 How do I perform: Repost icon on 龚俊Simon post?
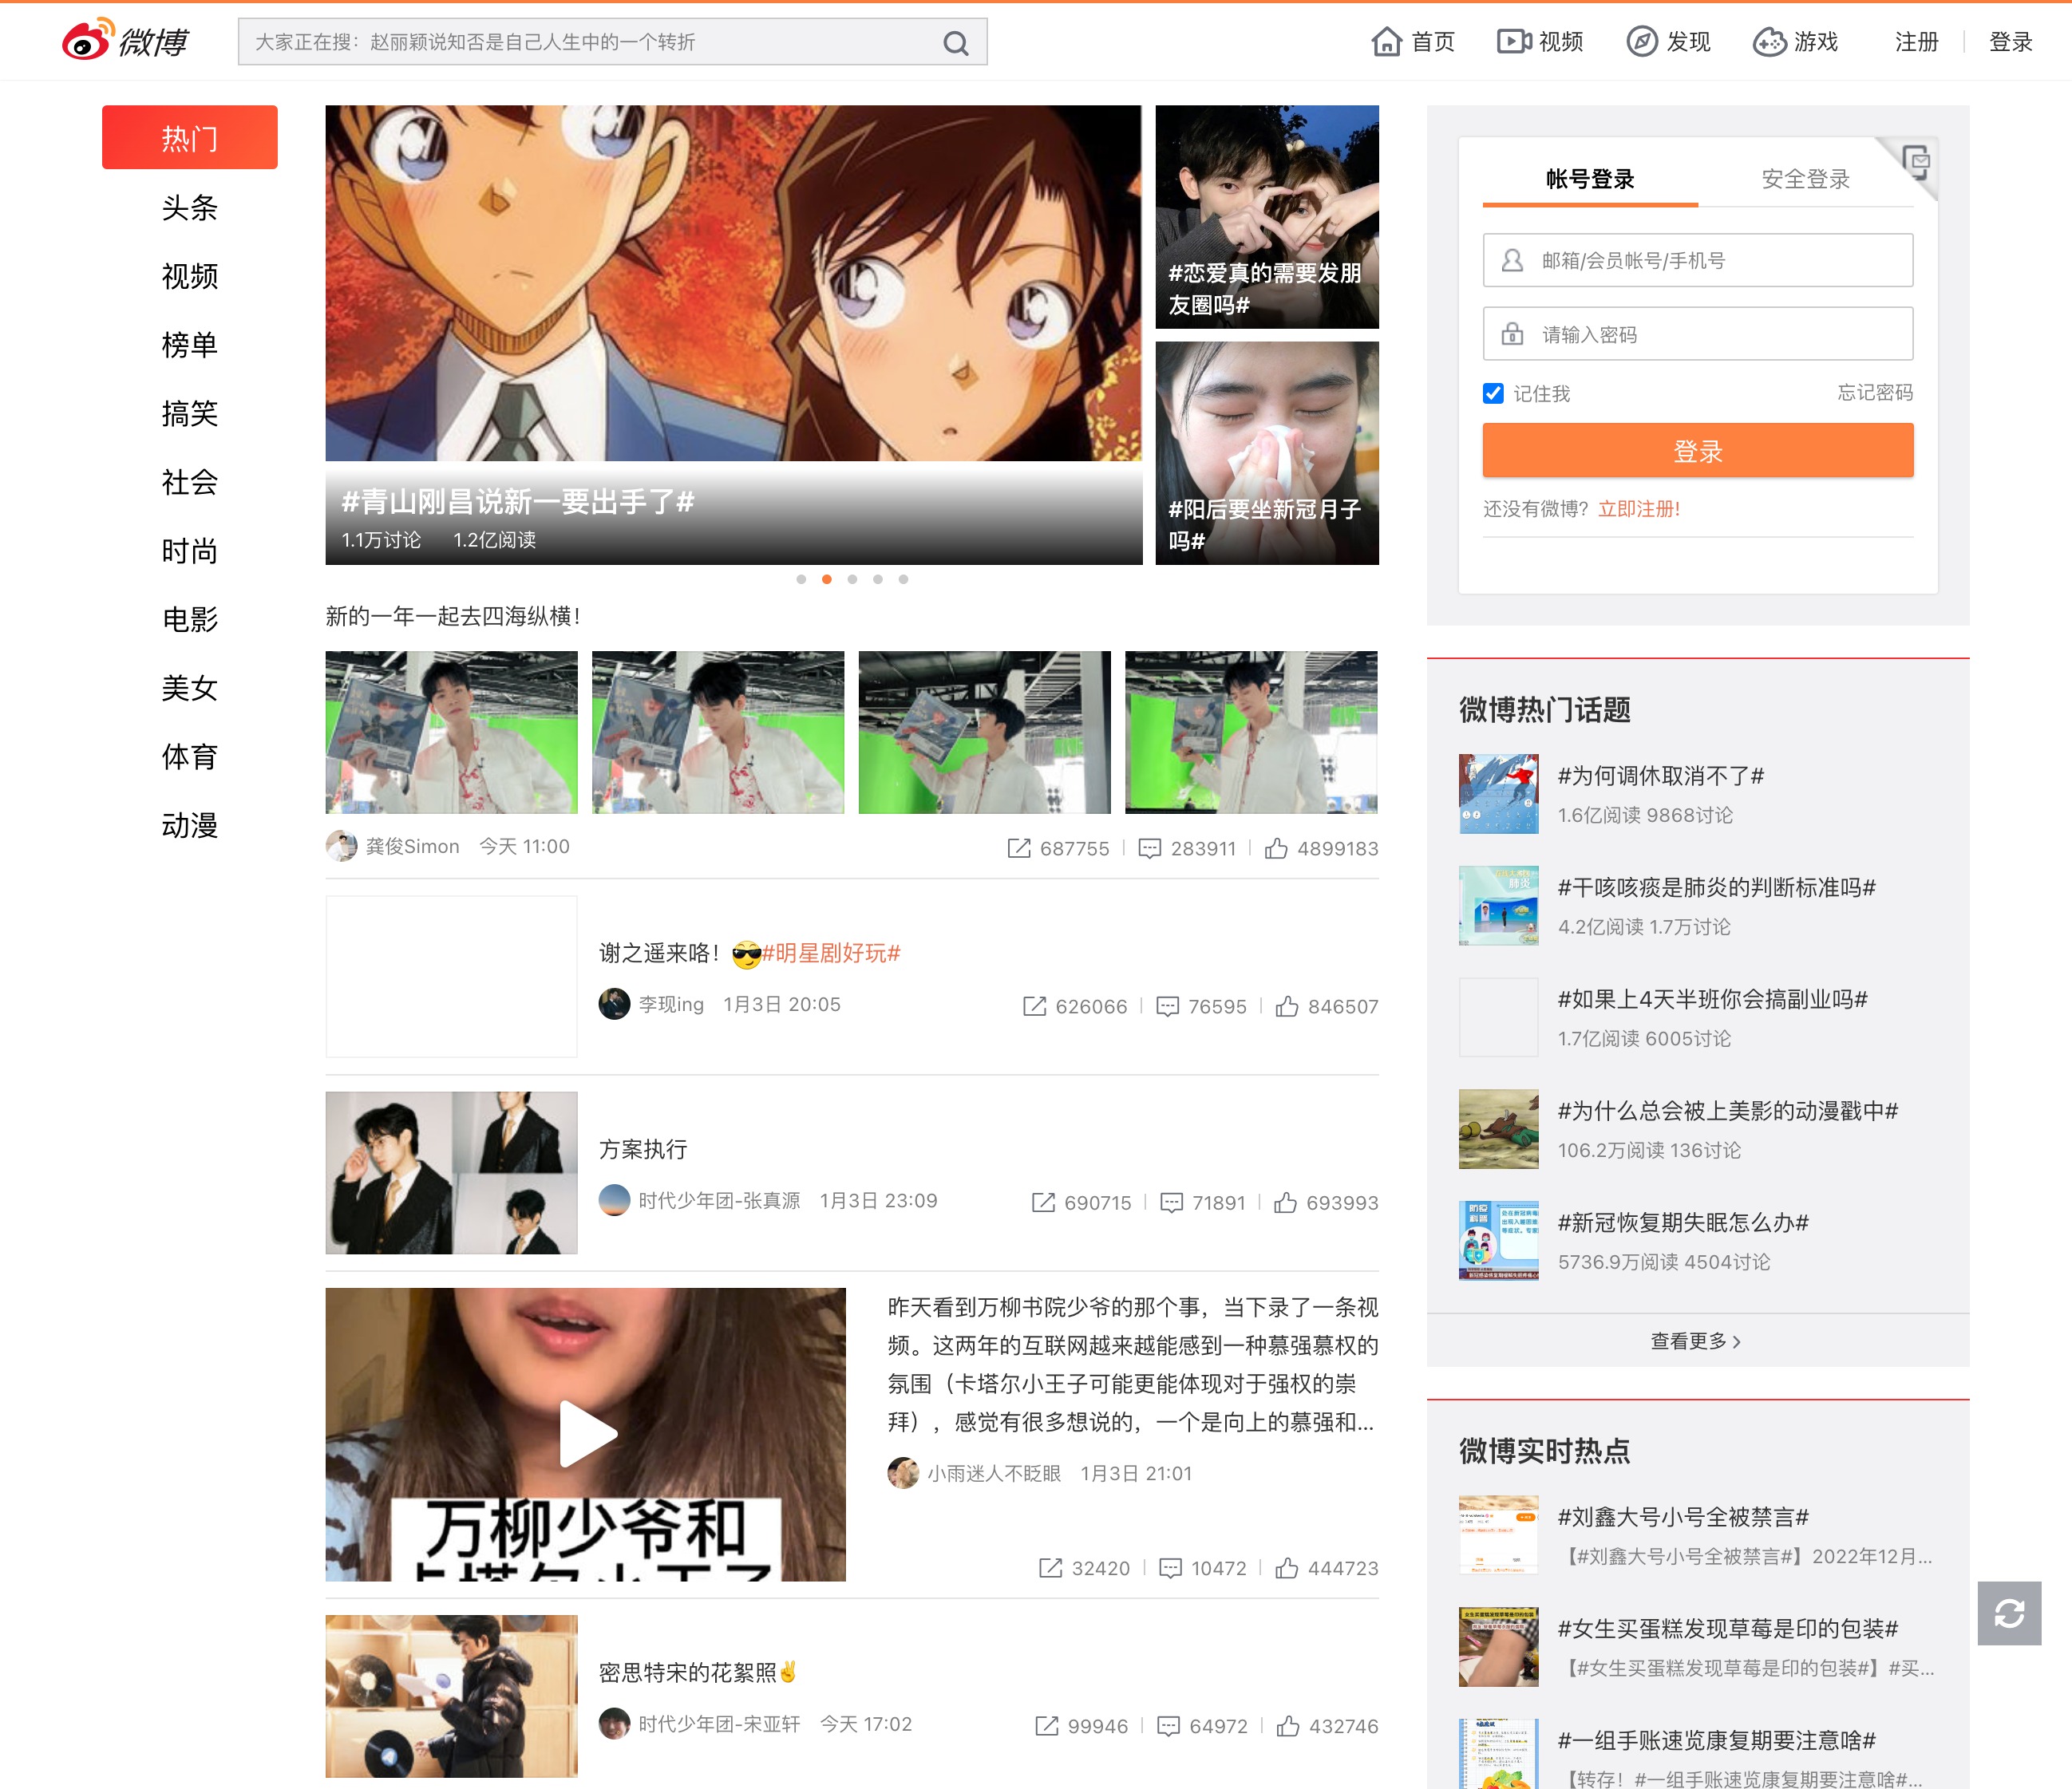pyautogui.click(x=1019, y=848)
